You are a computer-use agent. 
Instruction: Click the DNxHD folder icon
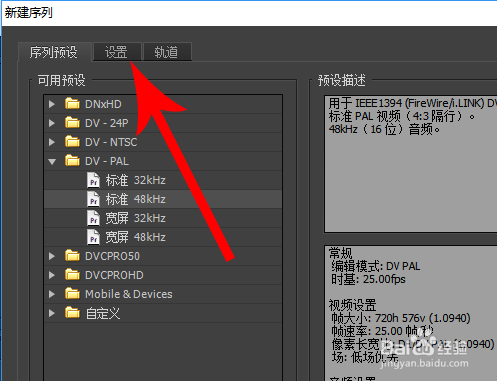click(x=72, y=104)
